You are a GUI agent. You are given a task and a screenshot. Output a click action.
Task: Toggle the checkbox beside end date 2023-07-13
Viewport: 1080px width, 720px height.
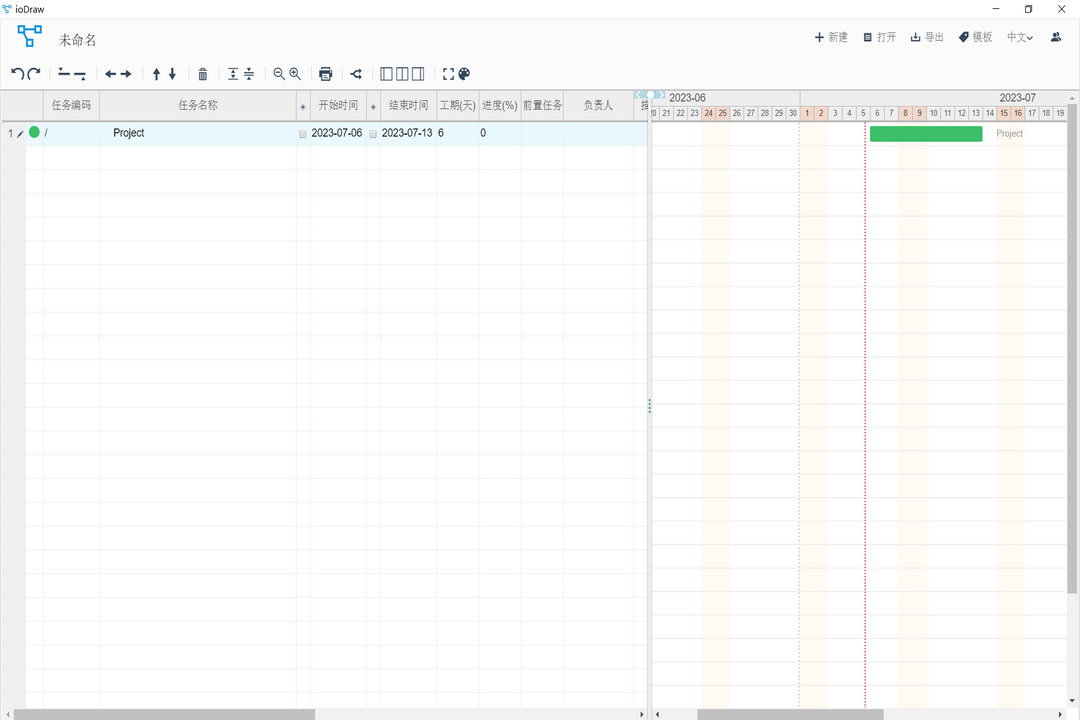[373, 133]
